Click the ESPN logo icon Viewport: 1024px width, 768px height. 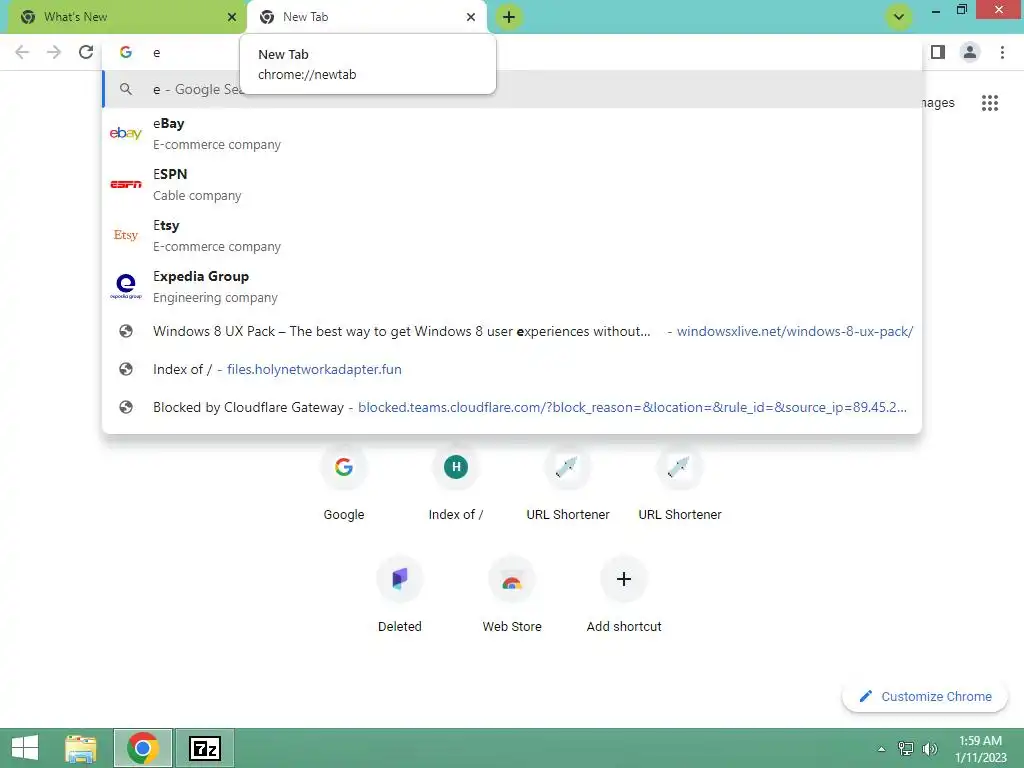[125, 184]
